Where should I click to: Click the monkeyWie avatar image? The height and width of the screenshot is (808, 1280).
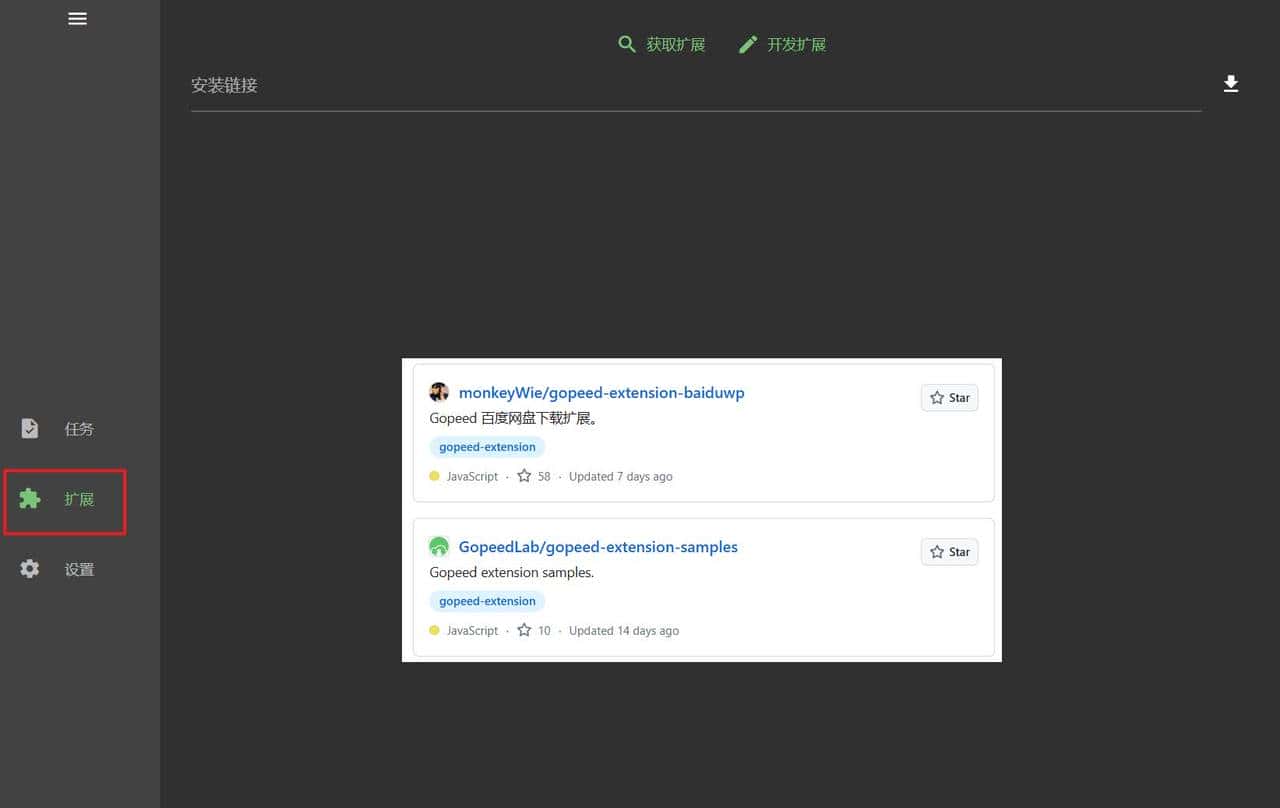point(439,392)
